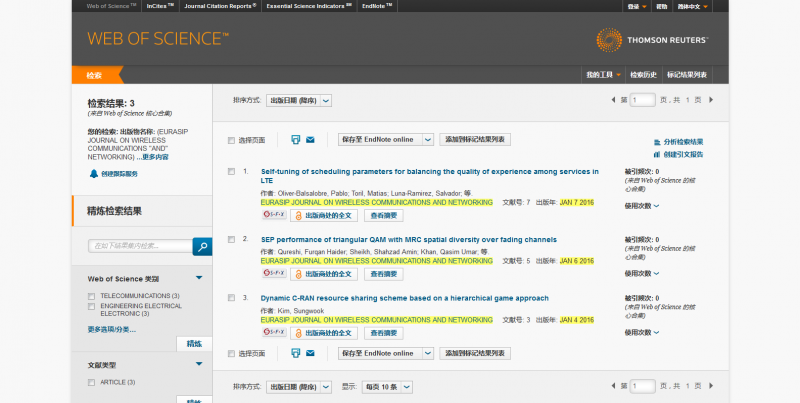Open the SEP performance of triangular QAM article

[x=409, y=240]
